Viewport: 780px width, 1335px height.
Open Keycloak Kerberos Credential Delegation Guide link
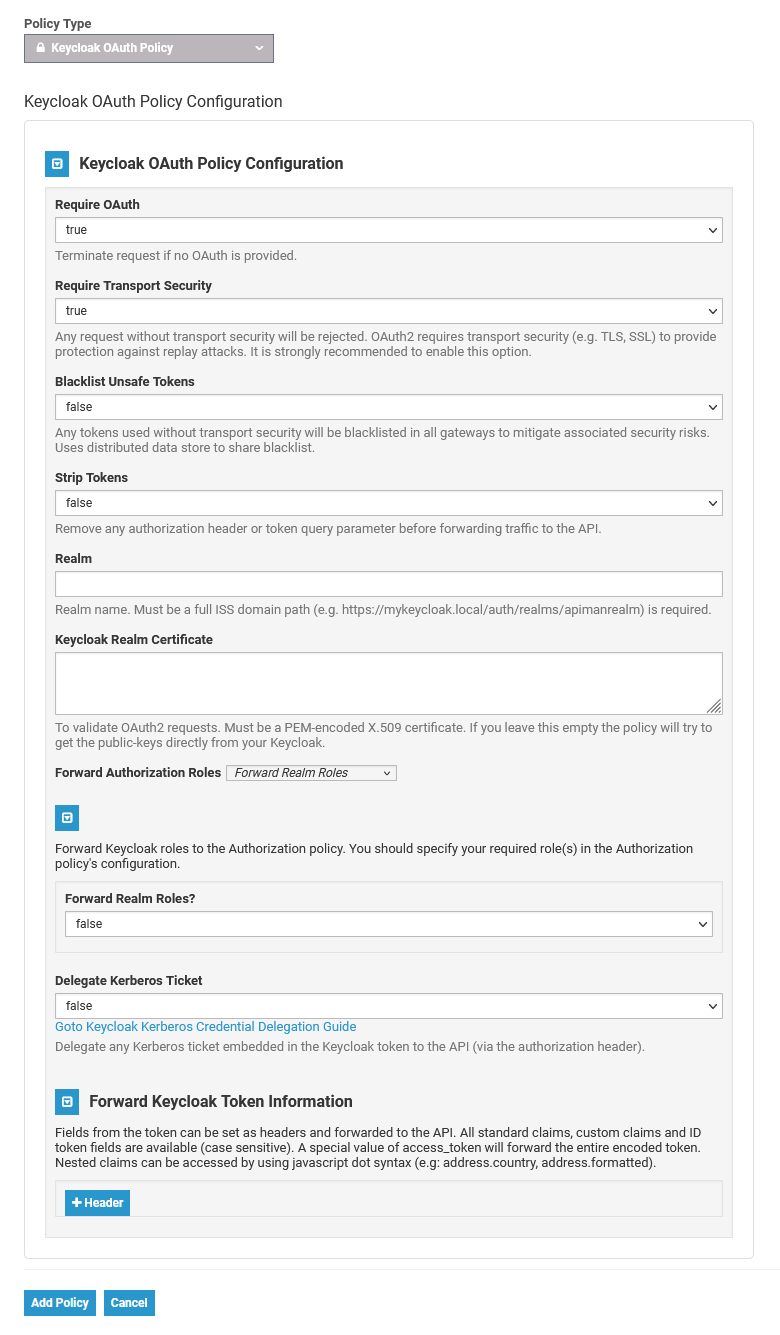tap(205, 1027)
